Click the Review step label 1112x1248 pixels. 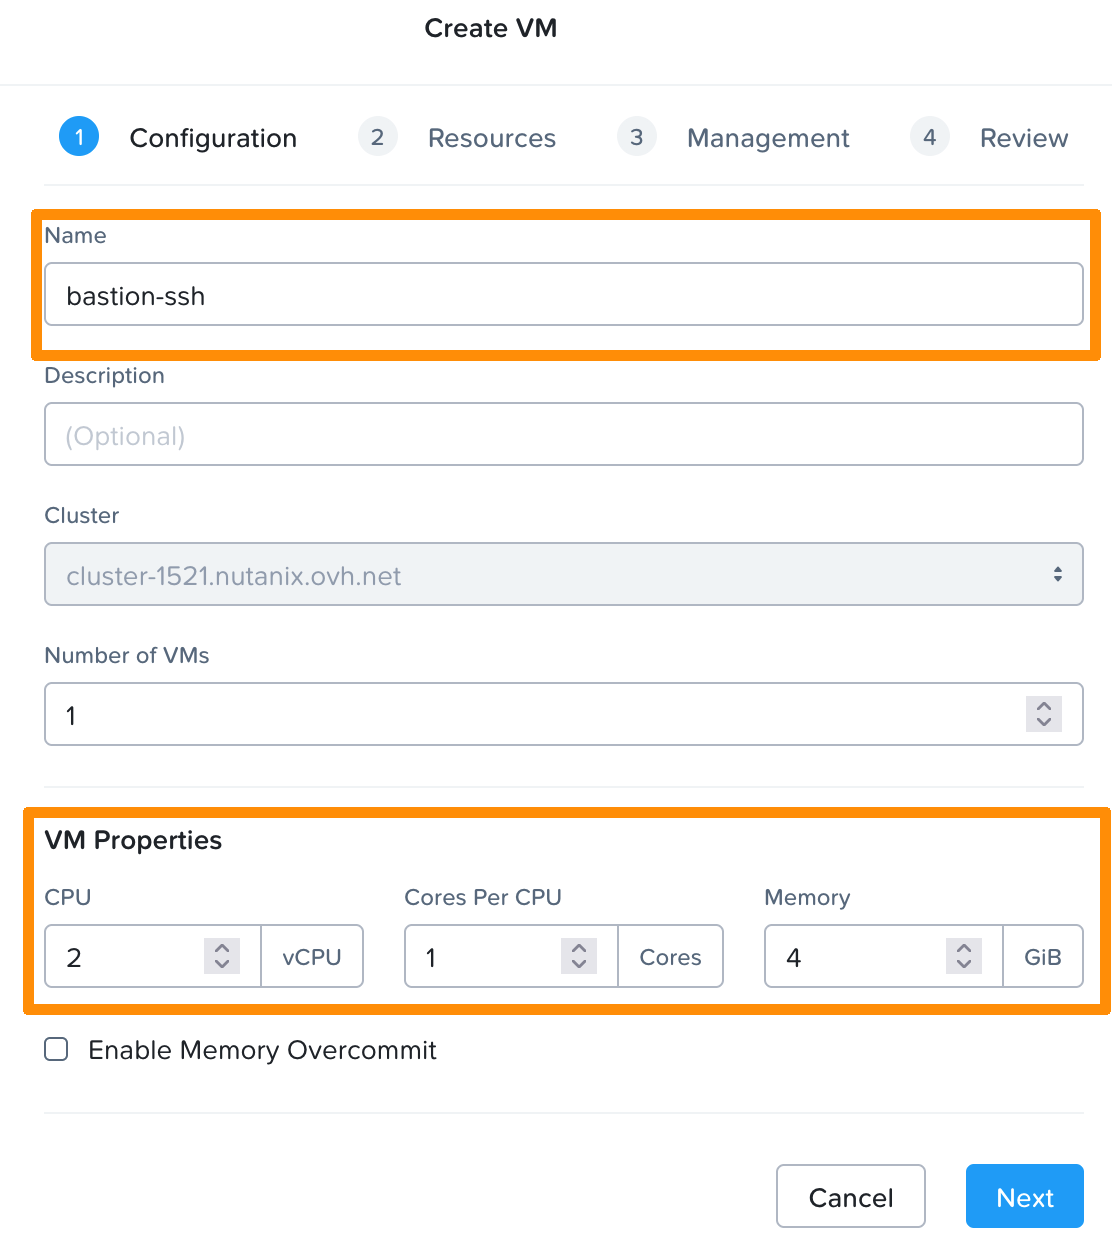[x=1023, y=138]
